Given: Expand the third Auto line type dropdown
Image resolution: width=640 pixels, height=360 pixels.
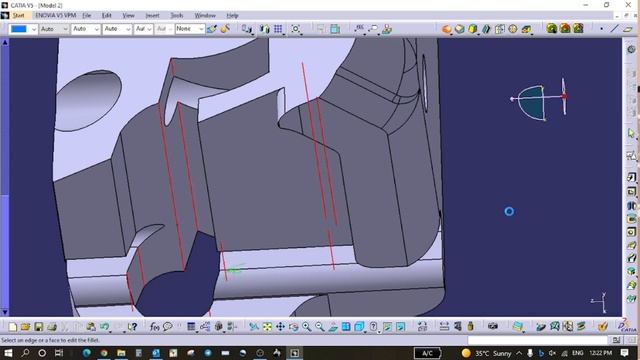Looking at the screenshot, I should 117,29.
